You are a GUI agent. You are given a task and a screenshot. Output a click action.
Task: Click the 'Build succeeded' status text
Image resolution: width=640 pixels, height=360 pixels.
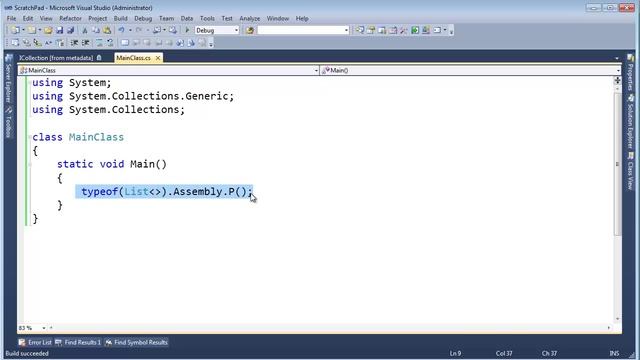pos(27,353)
